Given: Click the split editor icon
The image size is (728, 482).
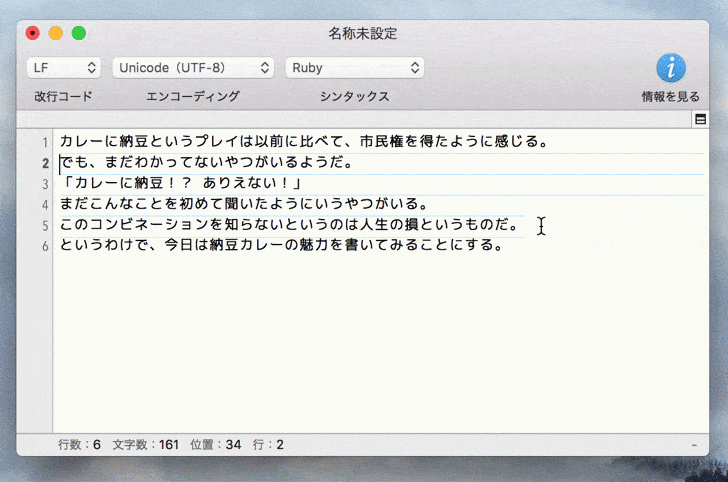Looking at the screenshot, I should tap(701, 119).
